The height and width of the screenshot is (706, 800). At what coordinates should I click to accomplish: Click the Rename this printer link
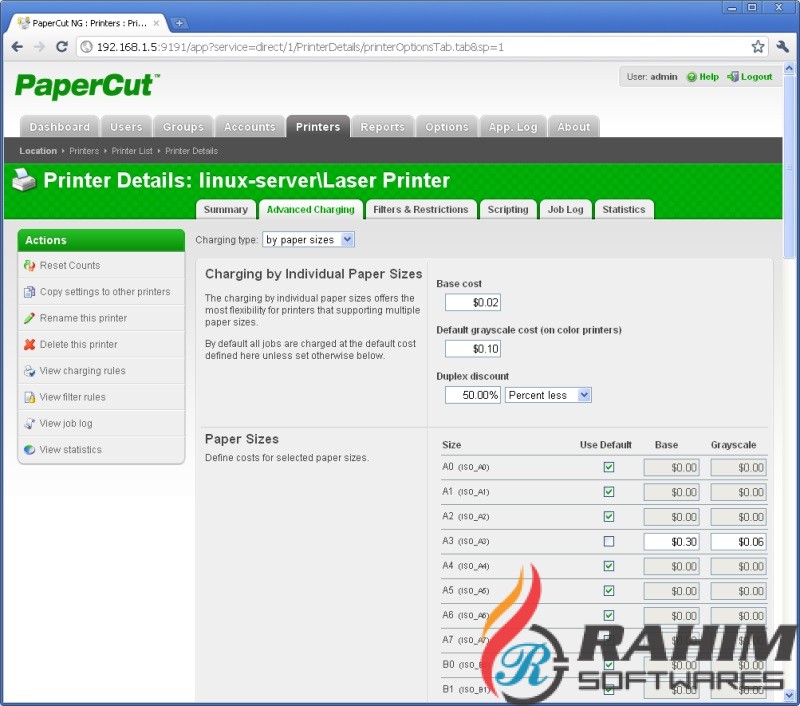pos(83,318)
